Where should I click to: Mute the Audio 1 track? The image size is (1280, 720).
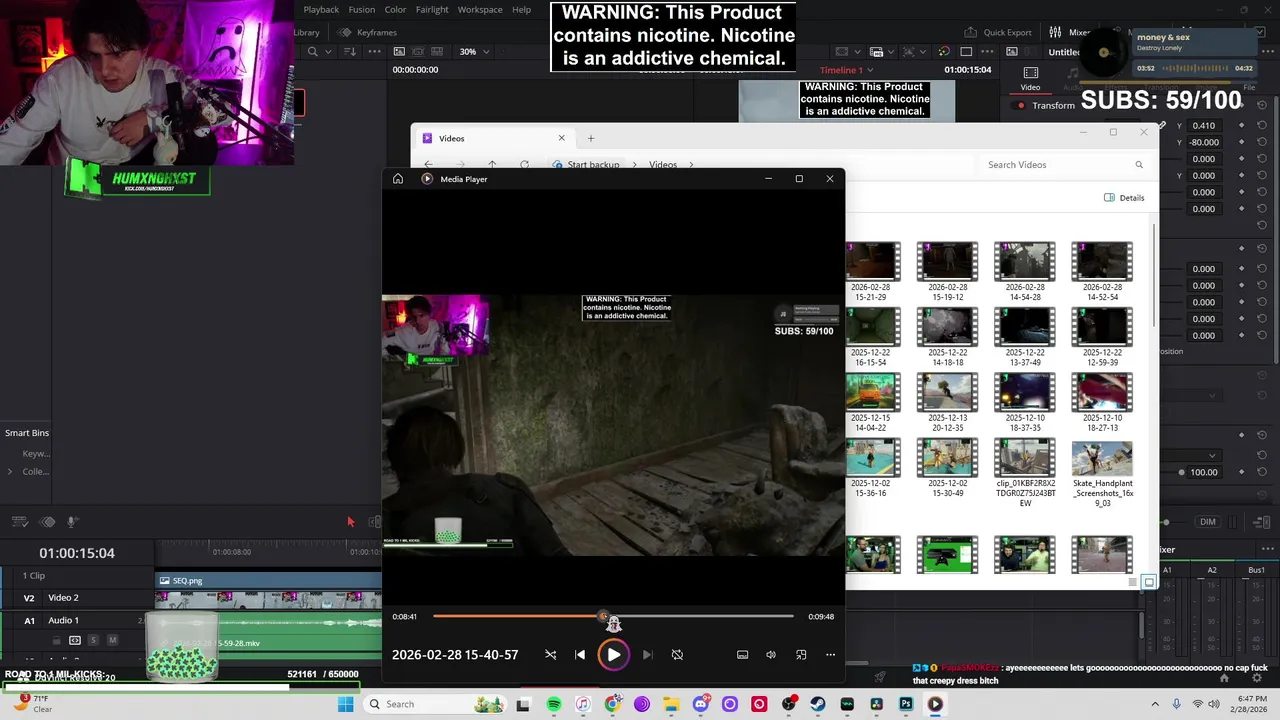pos(112,640)
